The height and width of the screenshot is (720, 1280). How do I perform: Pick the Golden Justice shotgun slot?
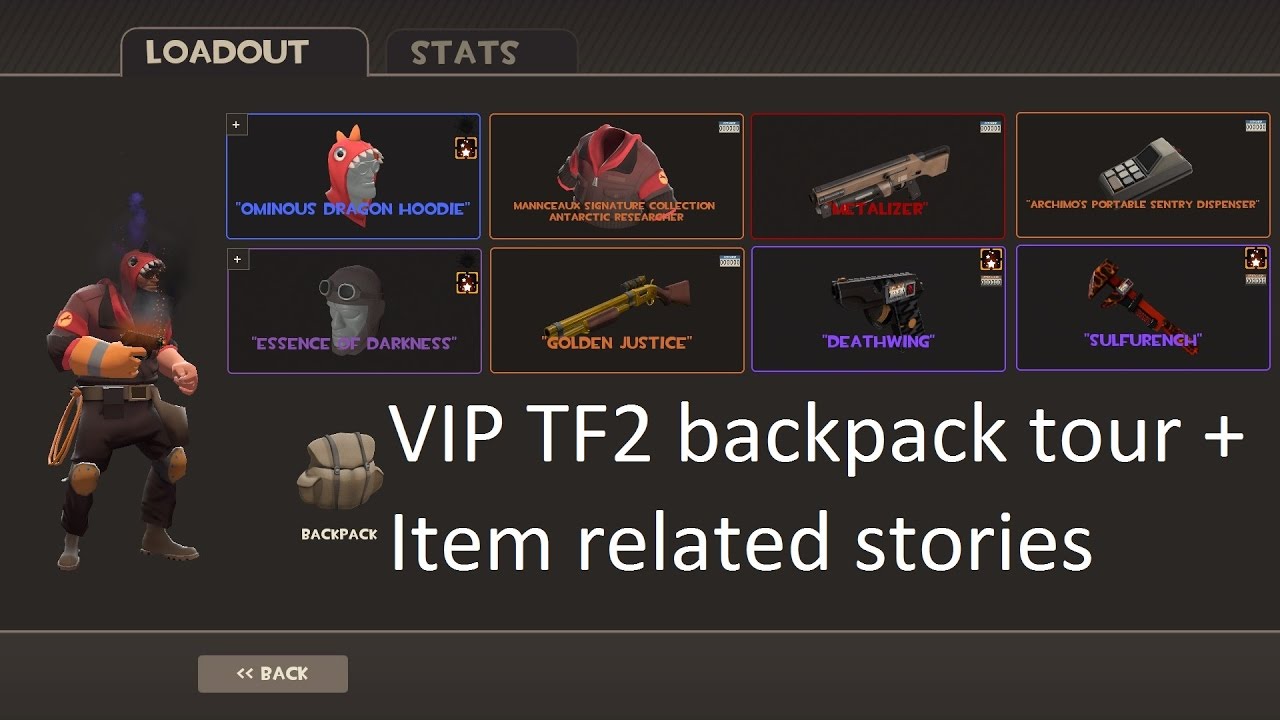(x=617, y=310)
